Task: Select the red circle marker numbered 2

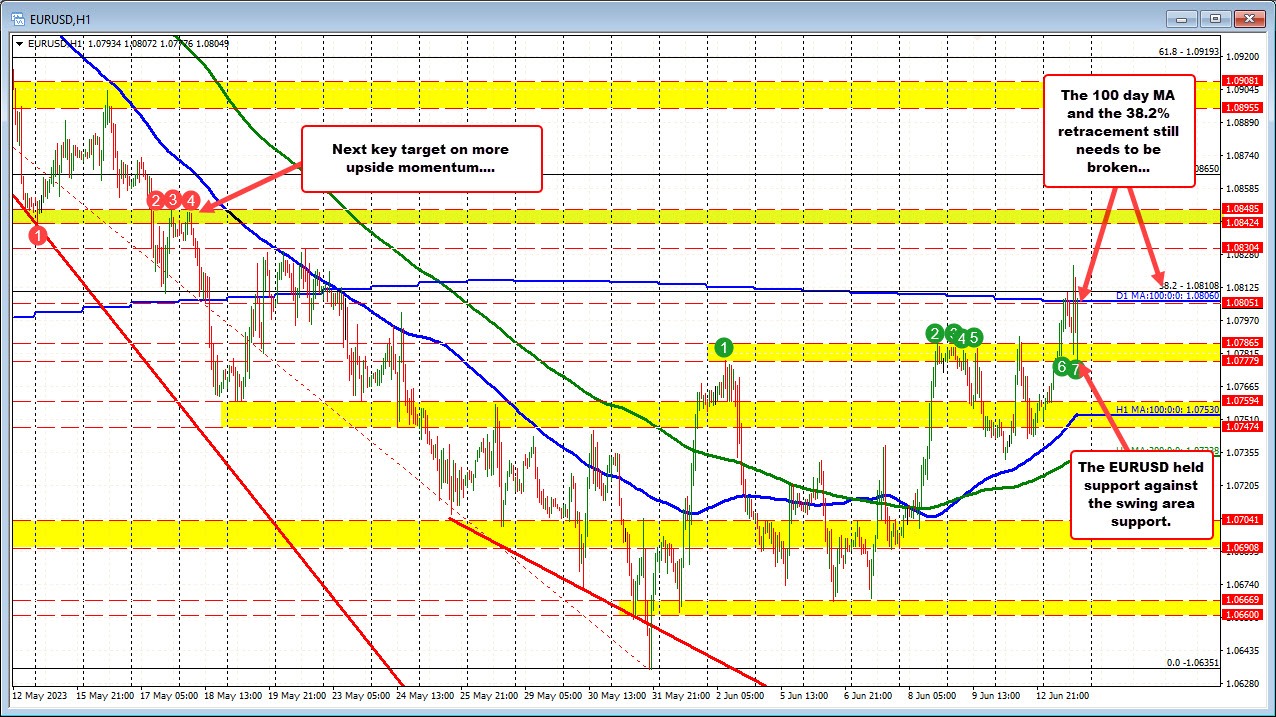Action: [156, 200]
